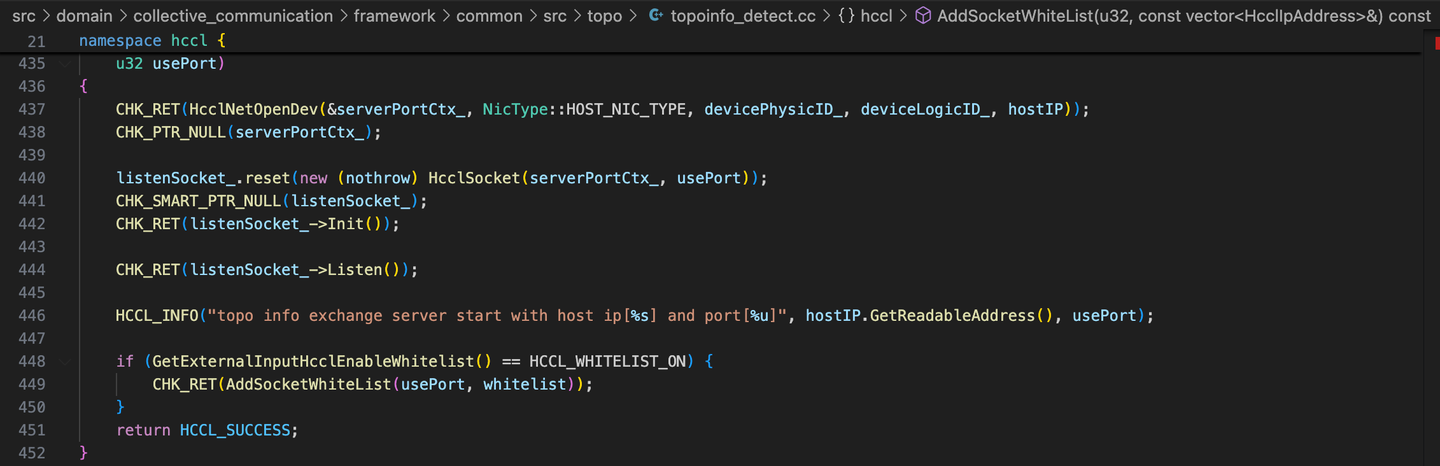Click the leftmost src breadcrumb
1440x466 pixels.
[24, 16]
